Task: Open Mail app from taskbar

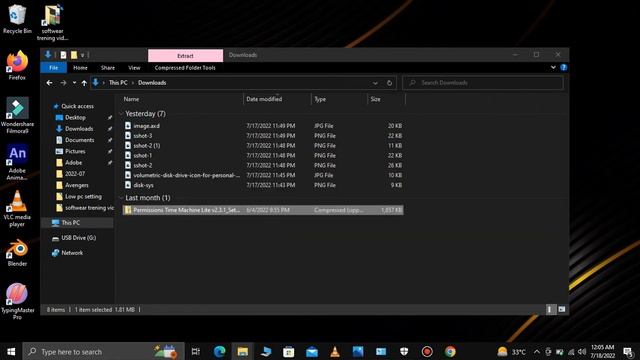Action: pos(312,351)
